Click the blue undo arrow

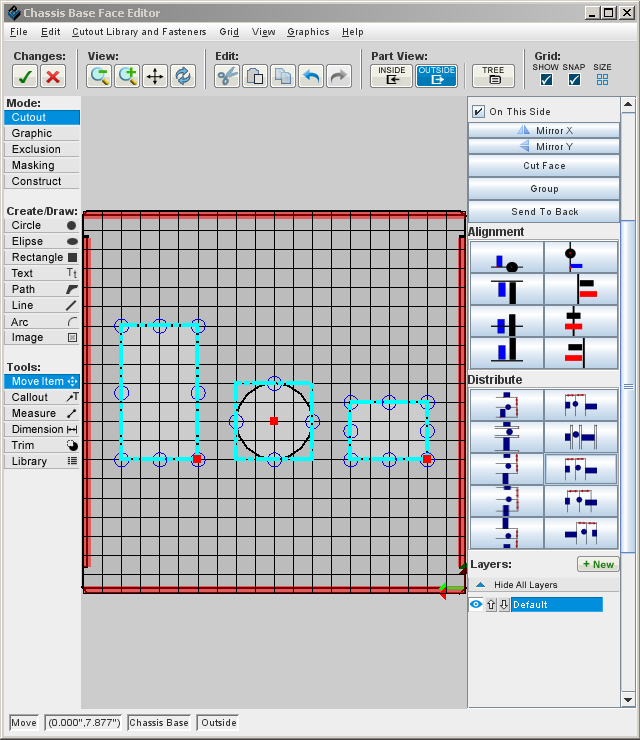311,76
